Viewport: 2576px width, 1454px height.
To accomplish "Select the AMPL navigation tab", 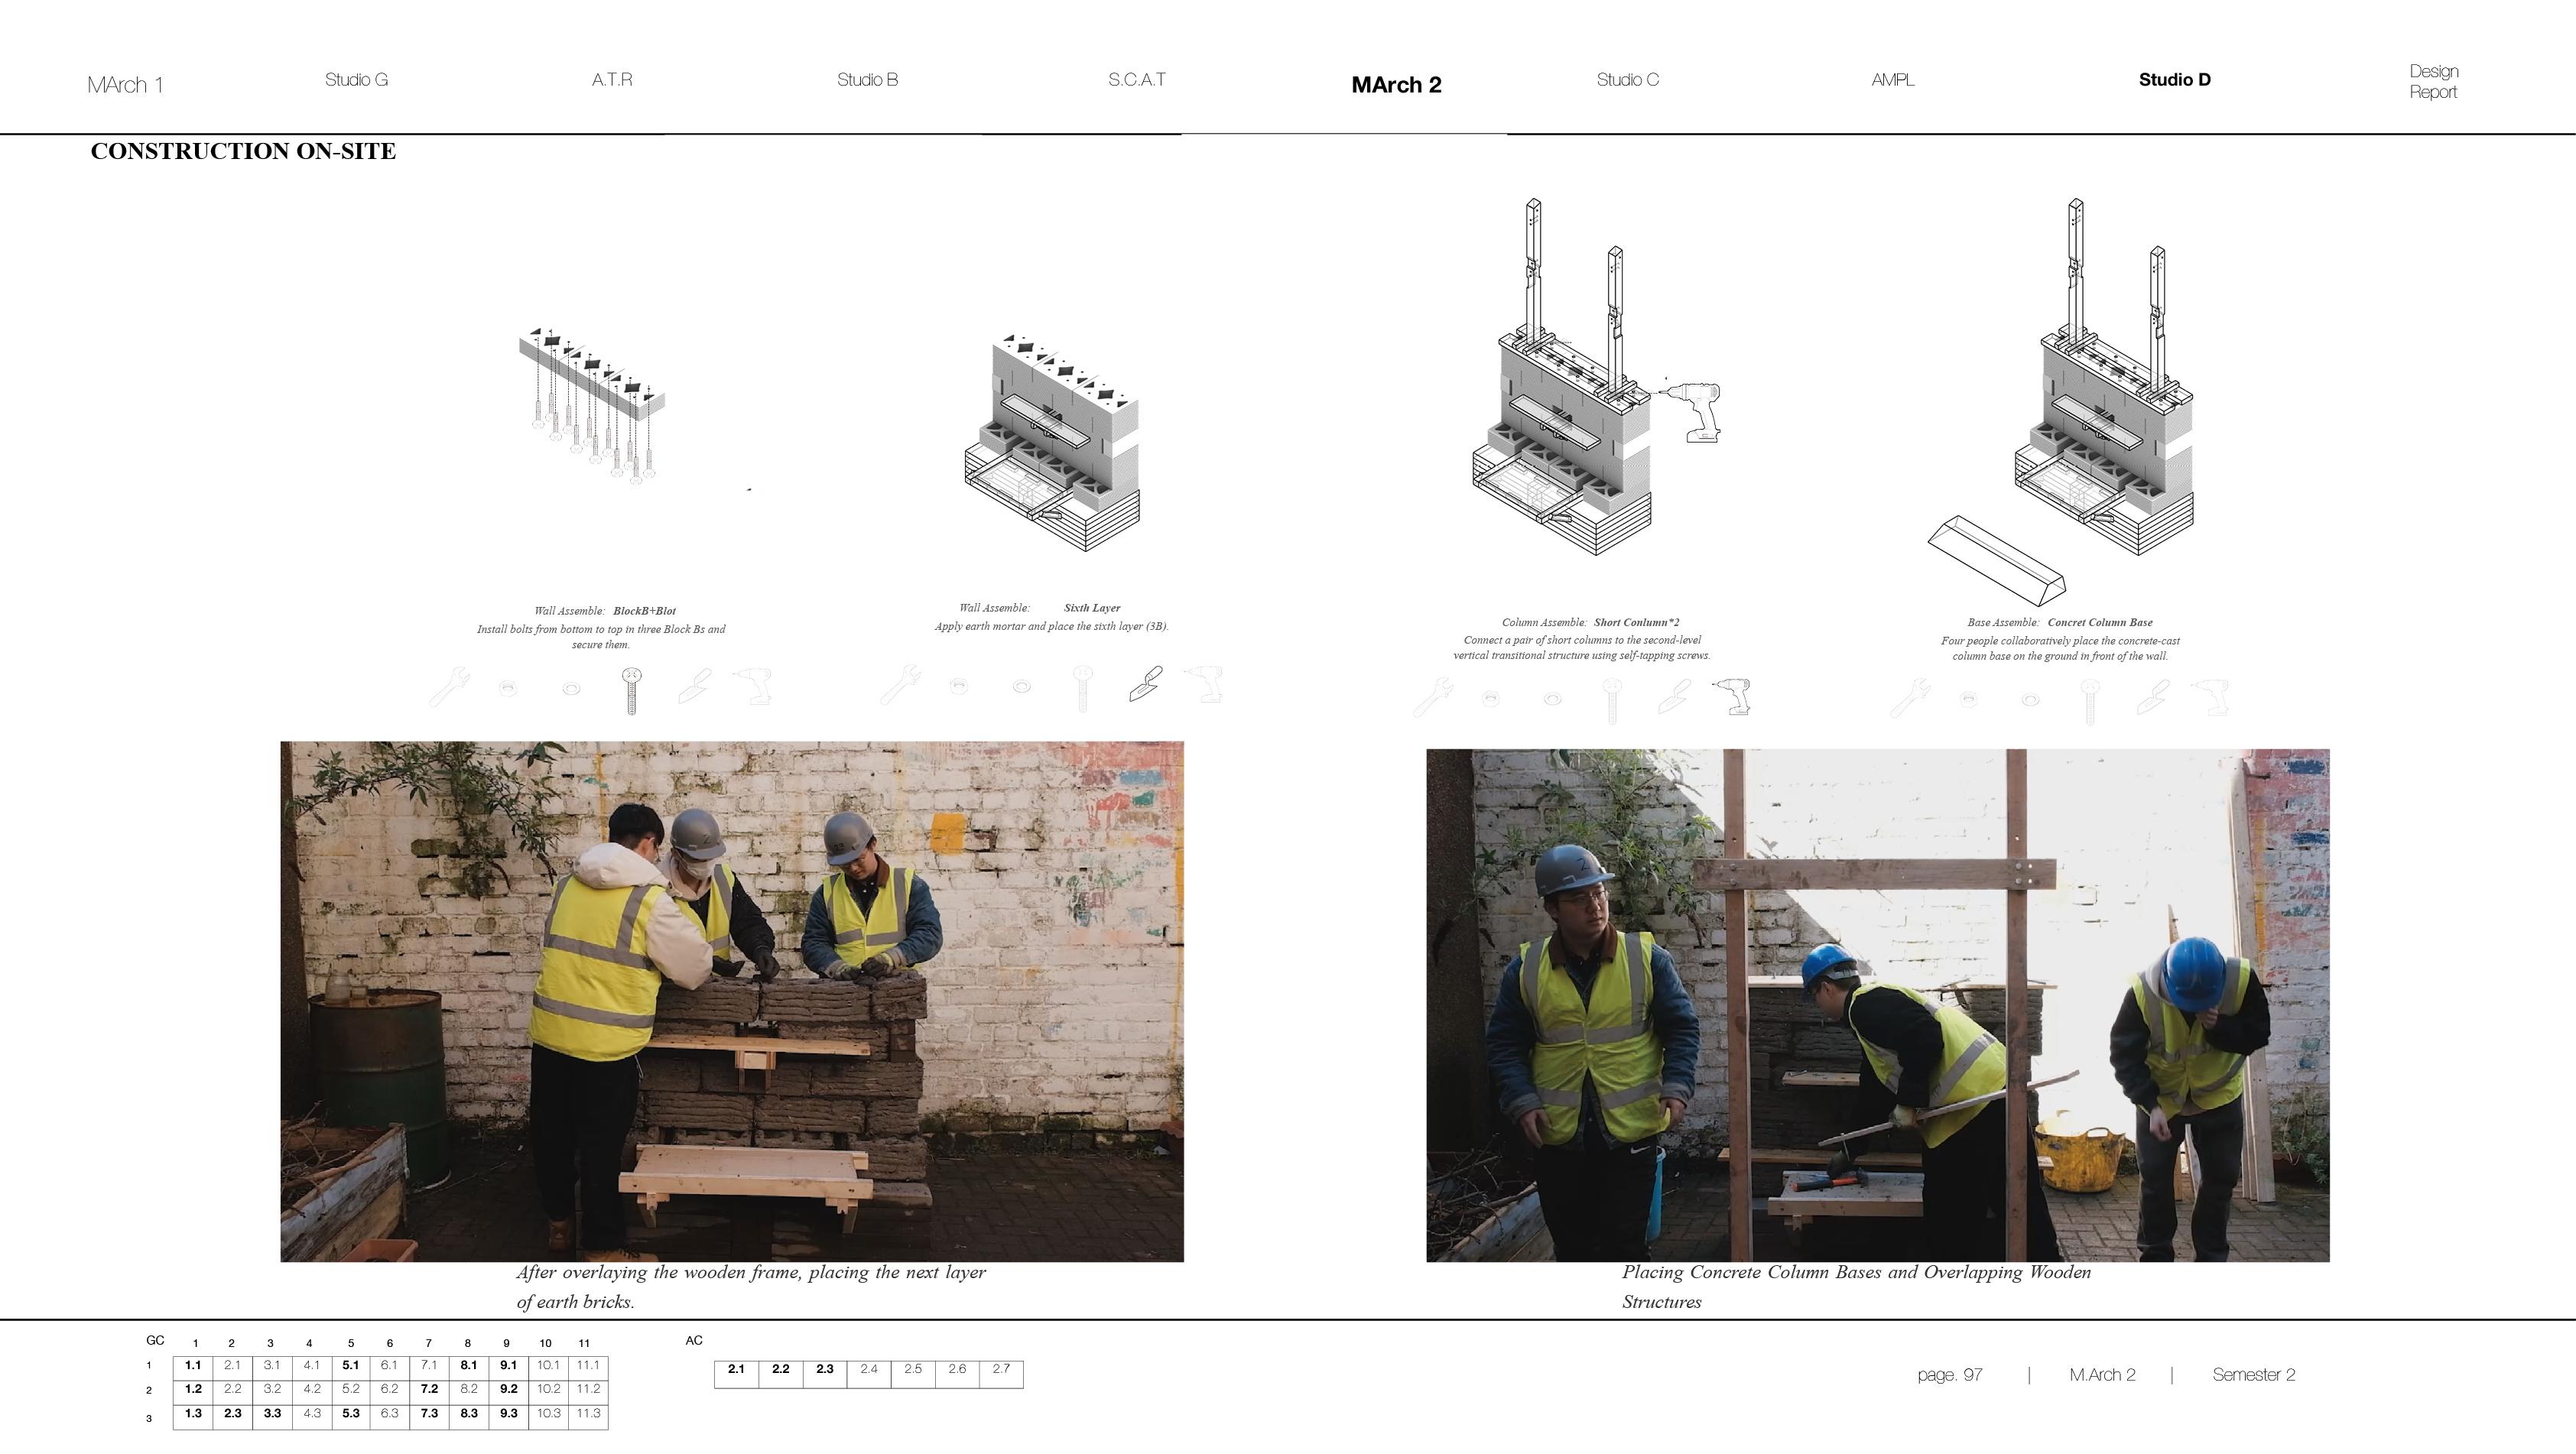I will click(1892, 80).
